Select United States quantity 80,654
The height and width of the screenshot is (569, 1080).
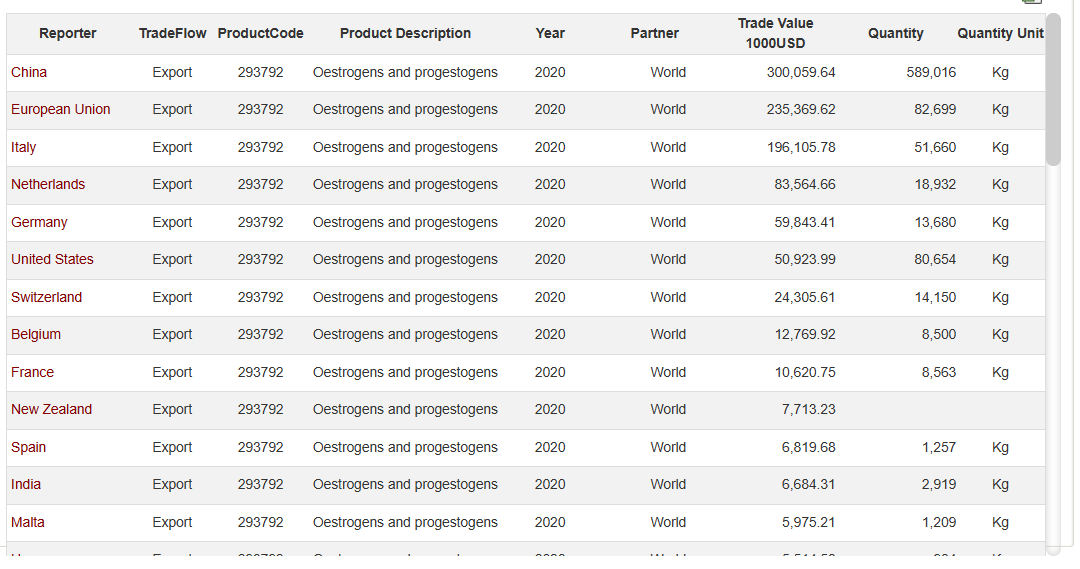point(935,260)
